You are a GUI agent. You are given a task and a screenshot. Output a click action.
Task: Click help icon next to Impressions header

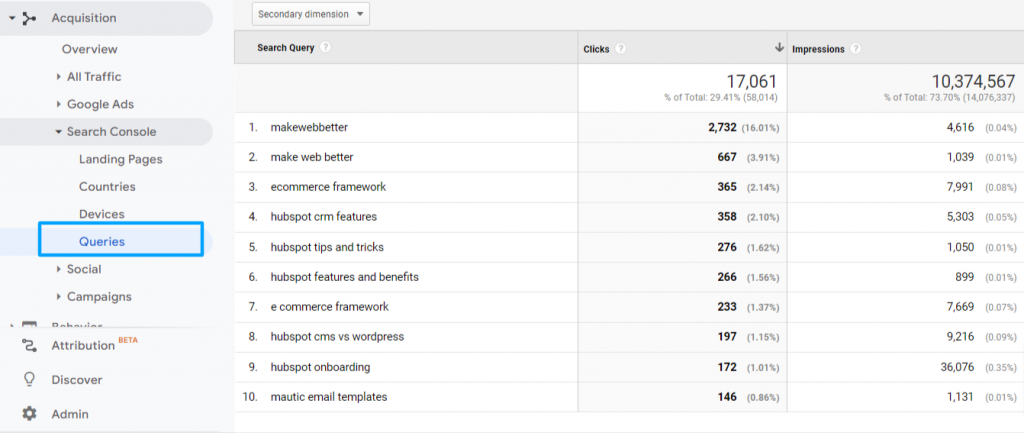point(856,49)
